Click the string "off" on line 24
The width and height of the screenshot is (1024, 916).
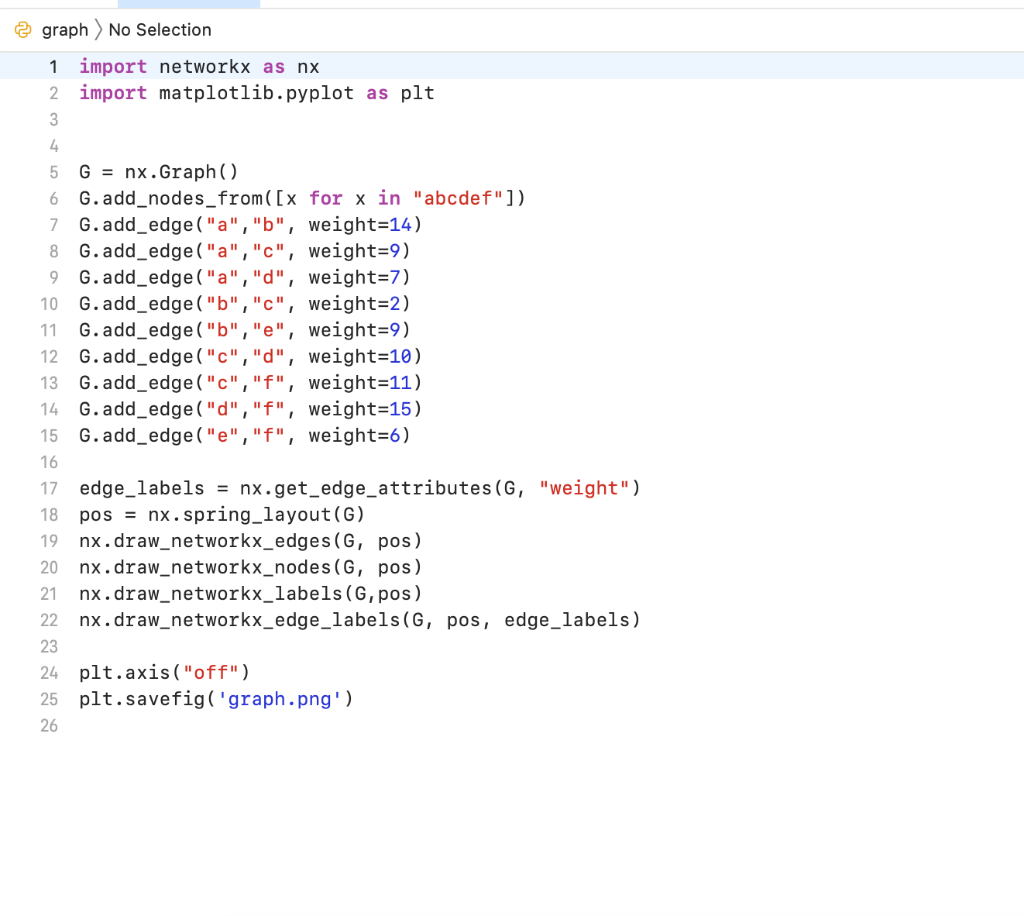tap(210, 673)
